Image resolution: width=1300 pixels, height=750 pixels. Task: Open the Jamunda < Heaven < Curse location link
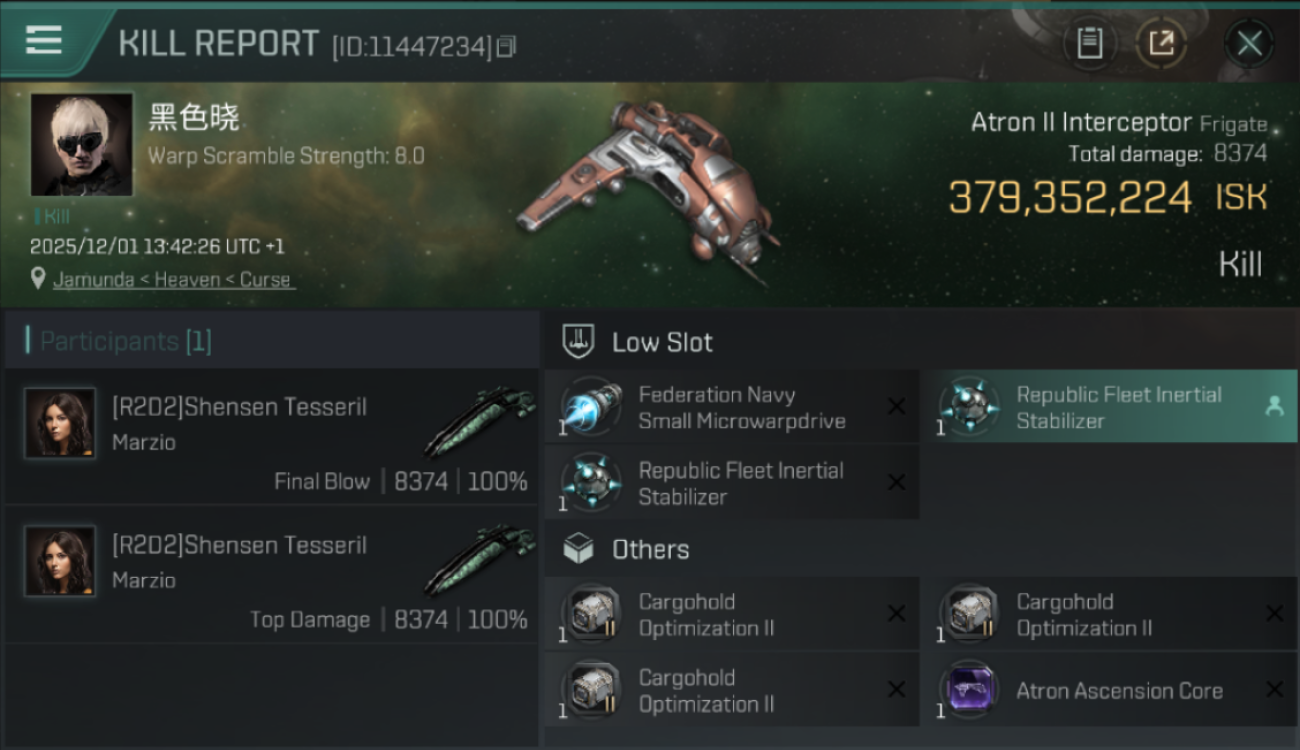tap(173, 280)
